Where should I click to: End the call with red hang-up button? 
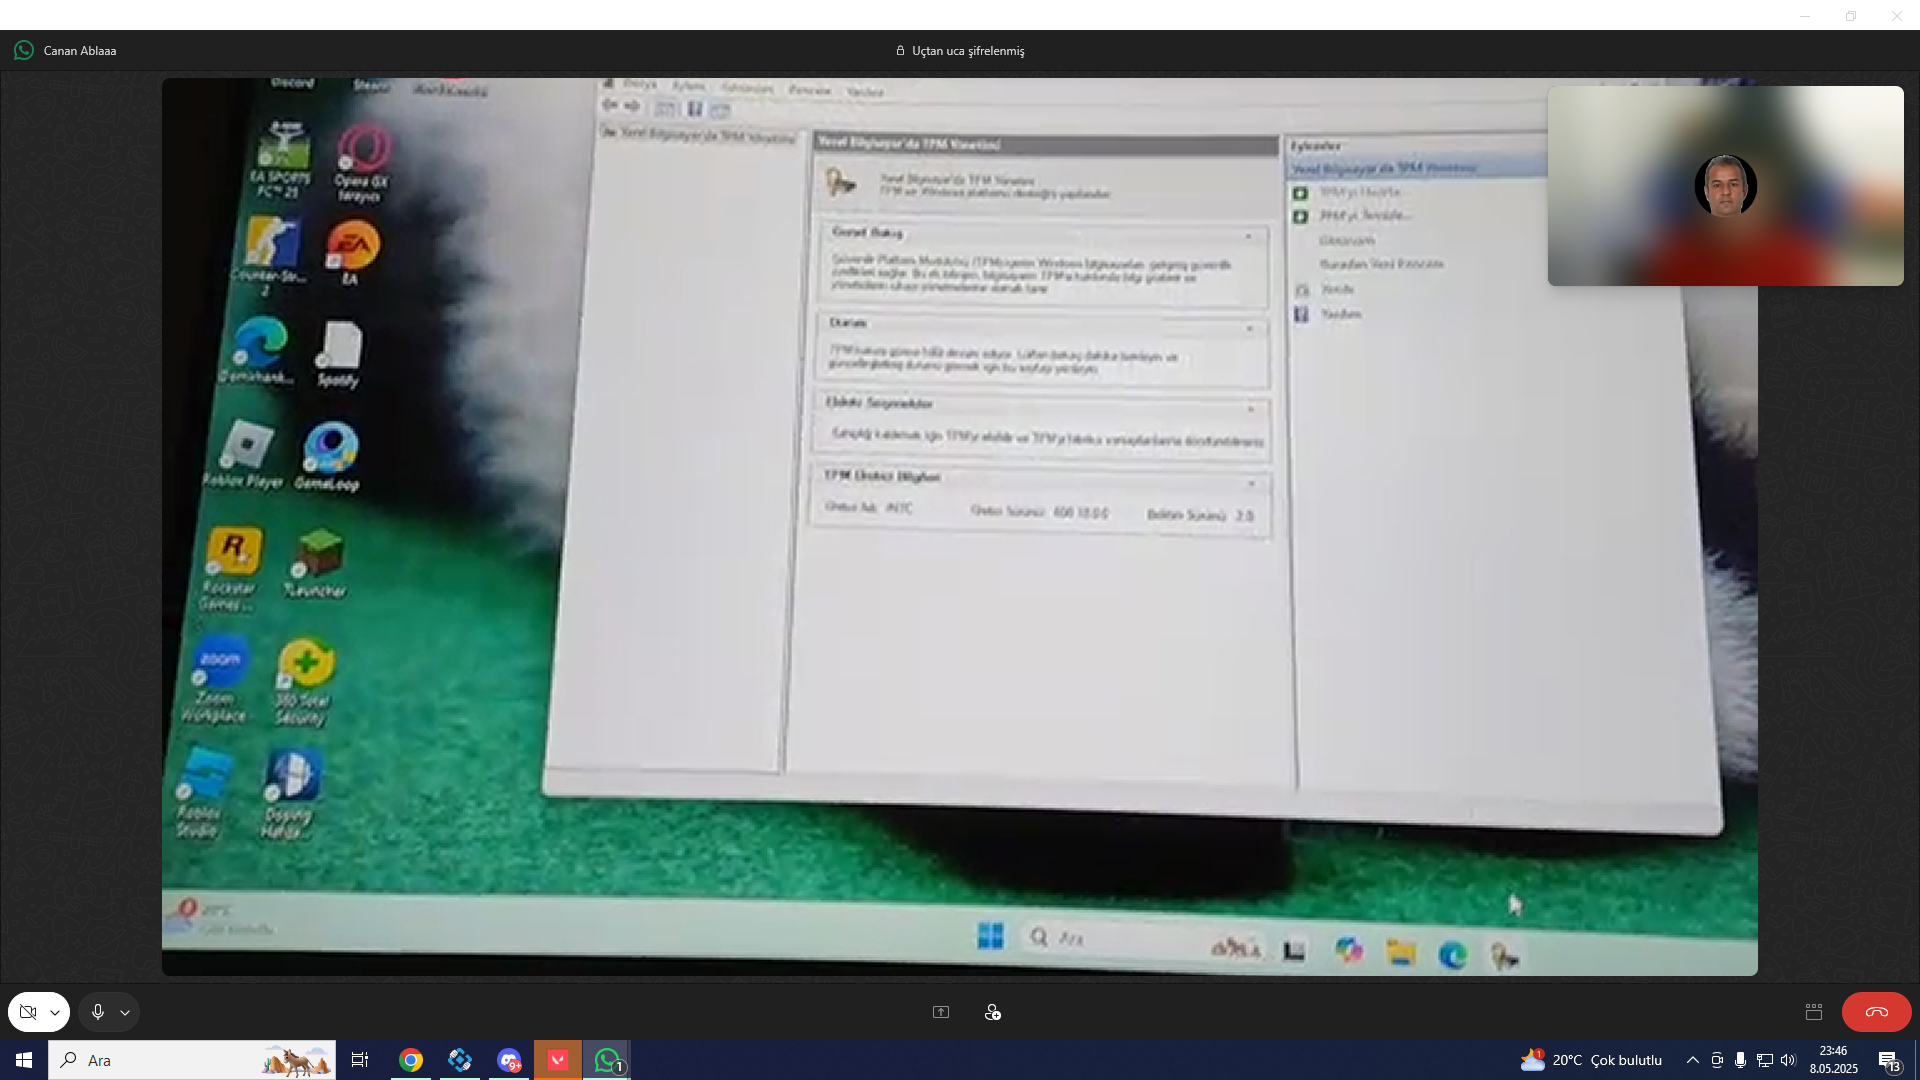[1876, 1012]
